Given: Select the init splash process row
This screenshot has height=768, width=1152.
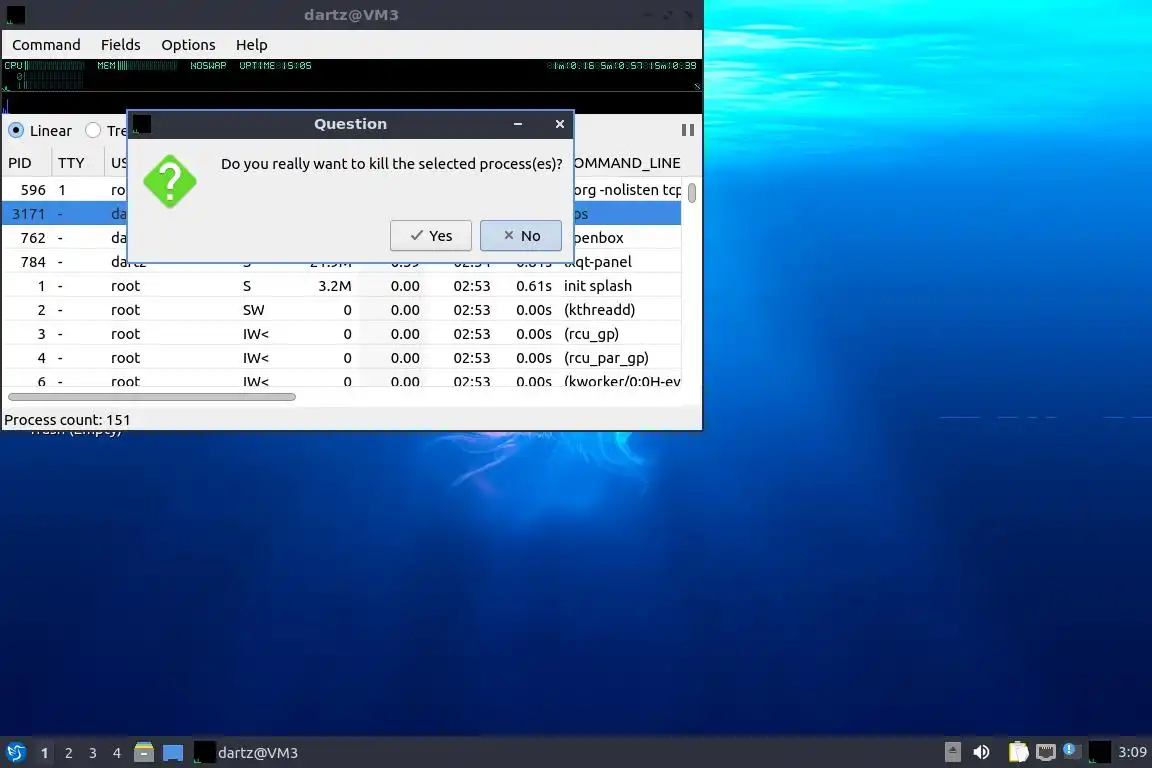Looking at the screenshot, I should 342,286.
